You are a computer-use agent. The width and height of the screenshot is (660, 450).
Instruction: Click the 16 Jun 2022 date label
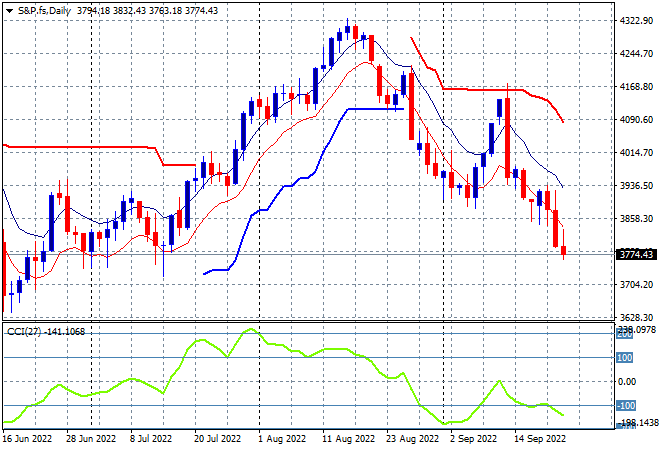(27, 439)
